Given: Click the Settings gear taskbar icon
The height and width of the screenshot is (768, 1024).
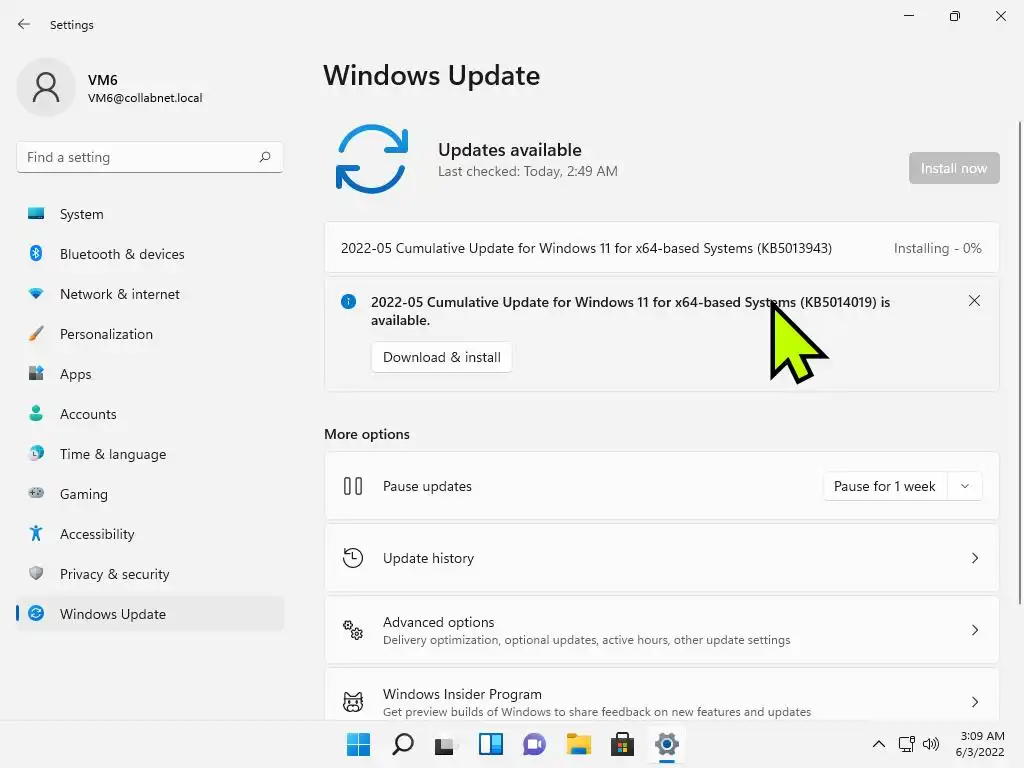Looking at the screenshot, I should click(667, 744).
